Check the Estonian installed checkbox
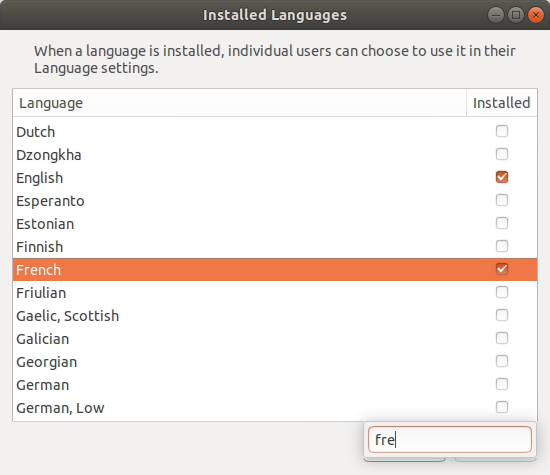550x475 pixels. [502, 223]
